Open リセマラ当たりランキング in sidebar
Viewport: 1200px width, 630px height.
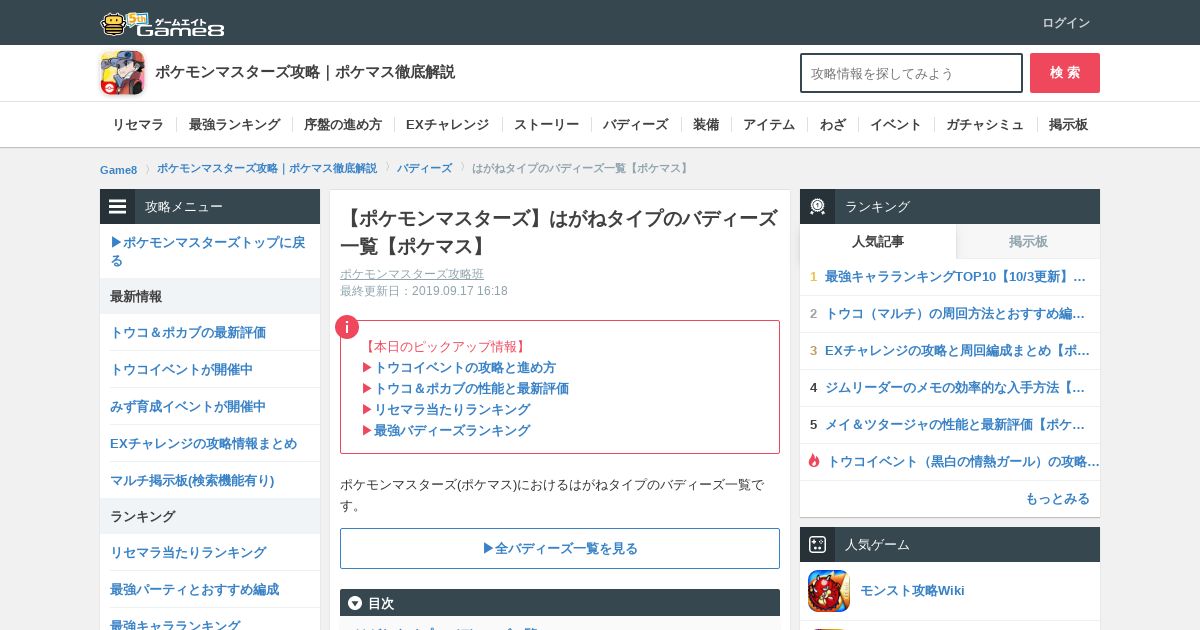pyautogui.click(x=188, y=552)
